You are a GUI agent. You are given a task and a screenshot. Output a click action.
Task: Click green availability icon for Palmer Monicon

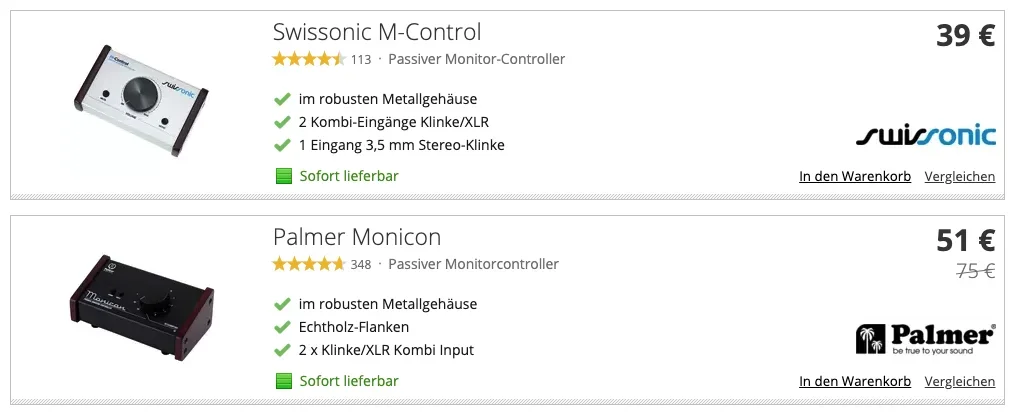[283, 381]
